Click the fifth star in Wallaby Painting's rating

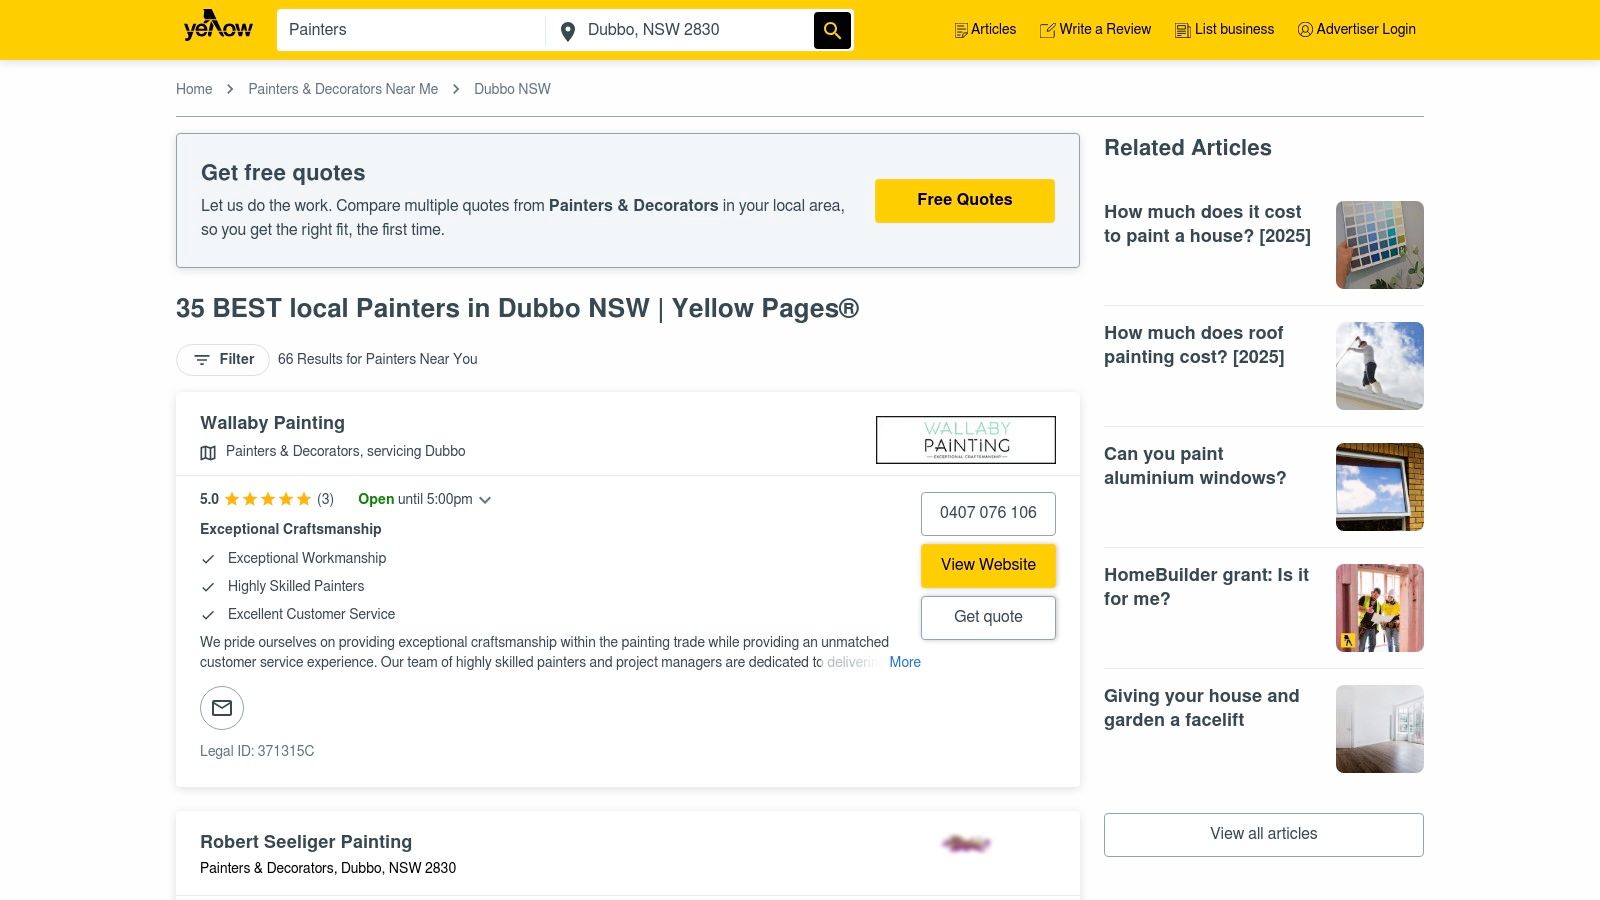coord(303,499)
